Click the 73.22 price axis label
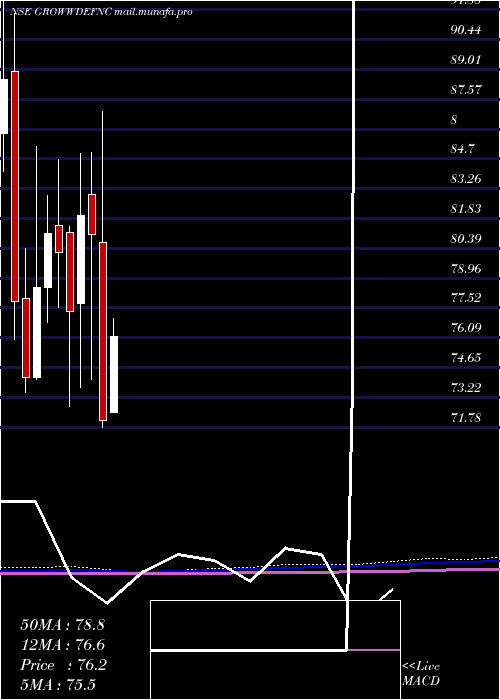500x700 pixels. tap(466, 388)
